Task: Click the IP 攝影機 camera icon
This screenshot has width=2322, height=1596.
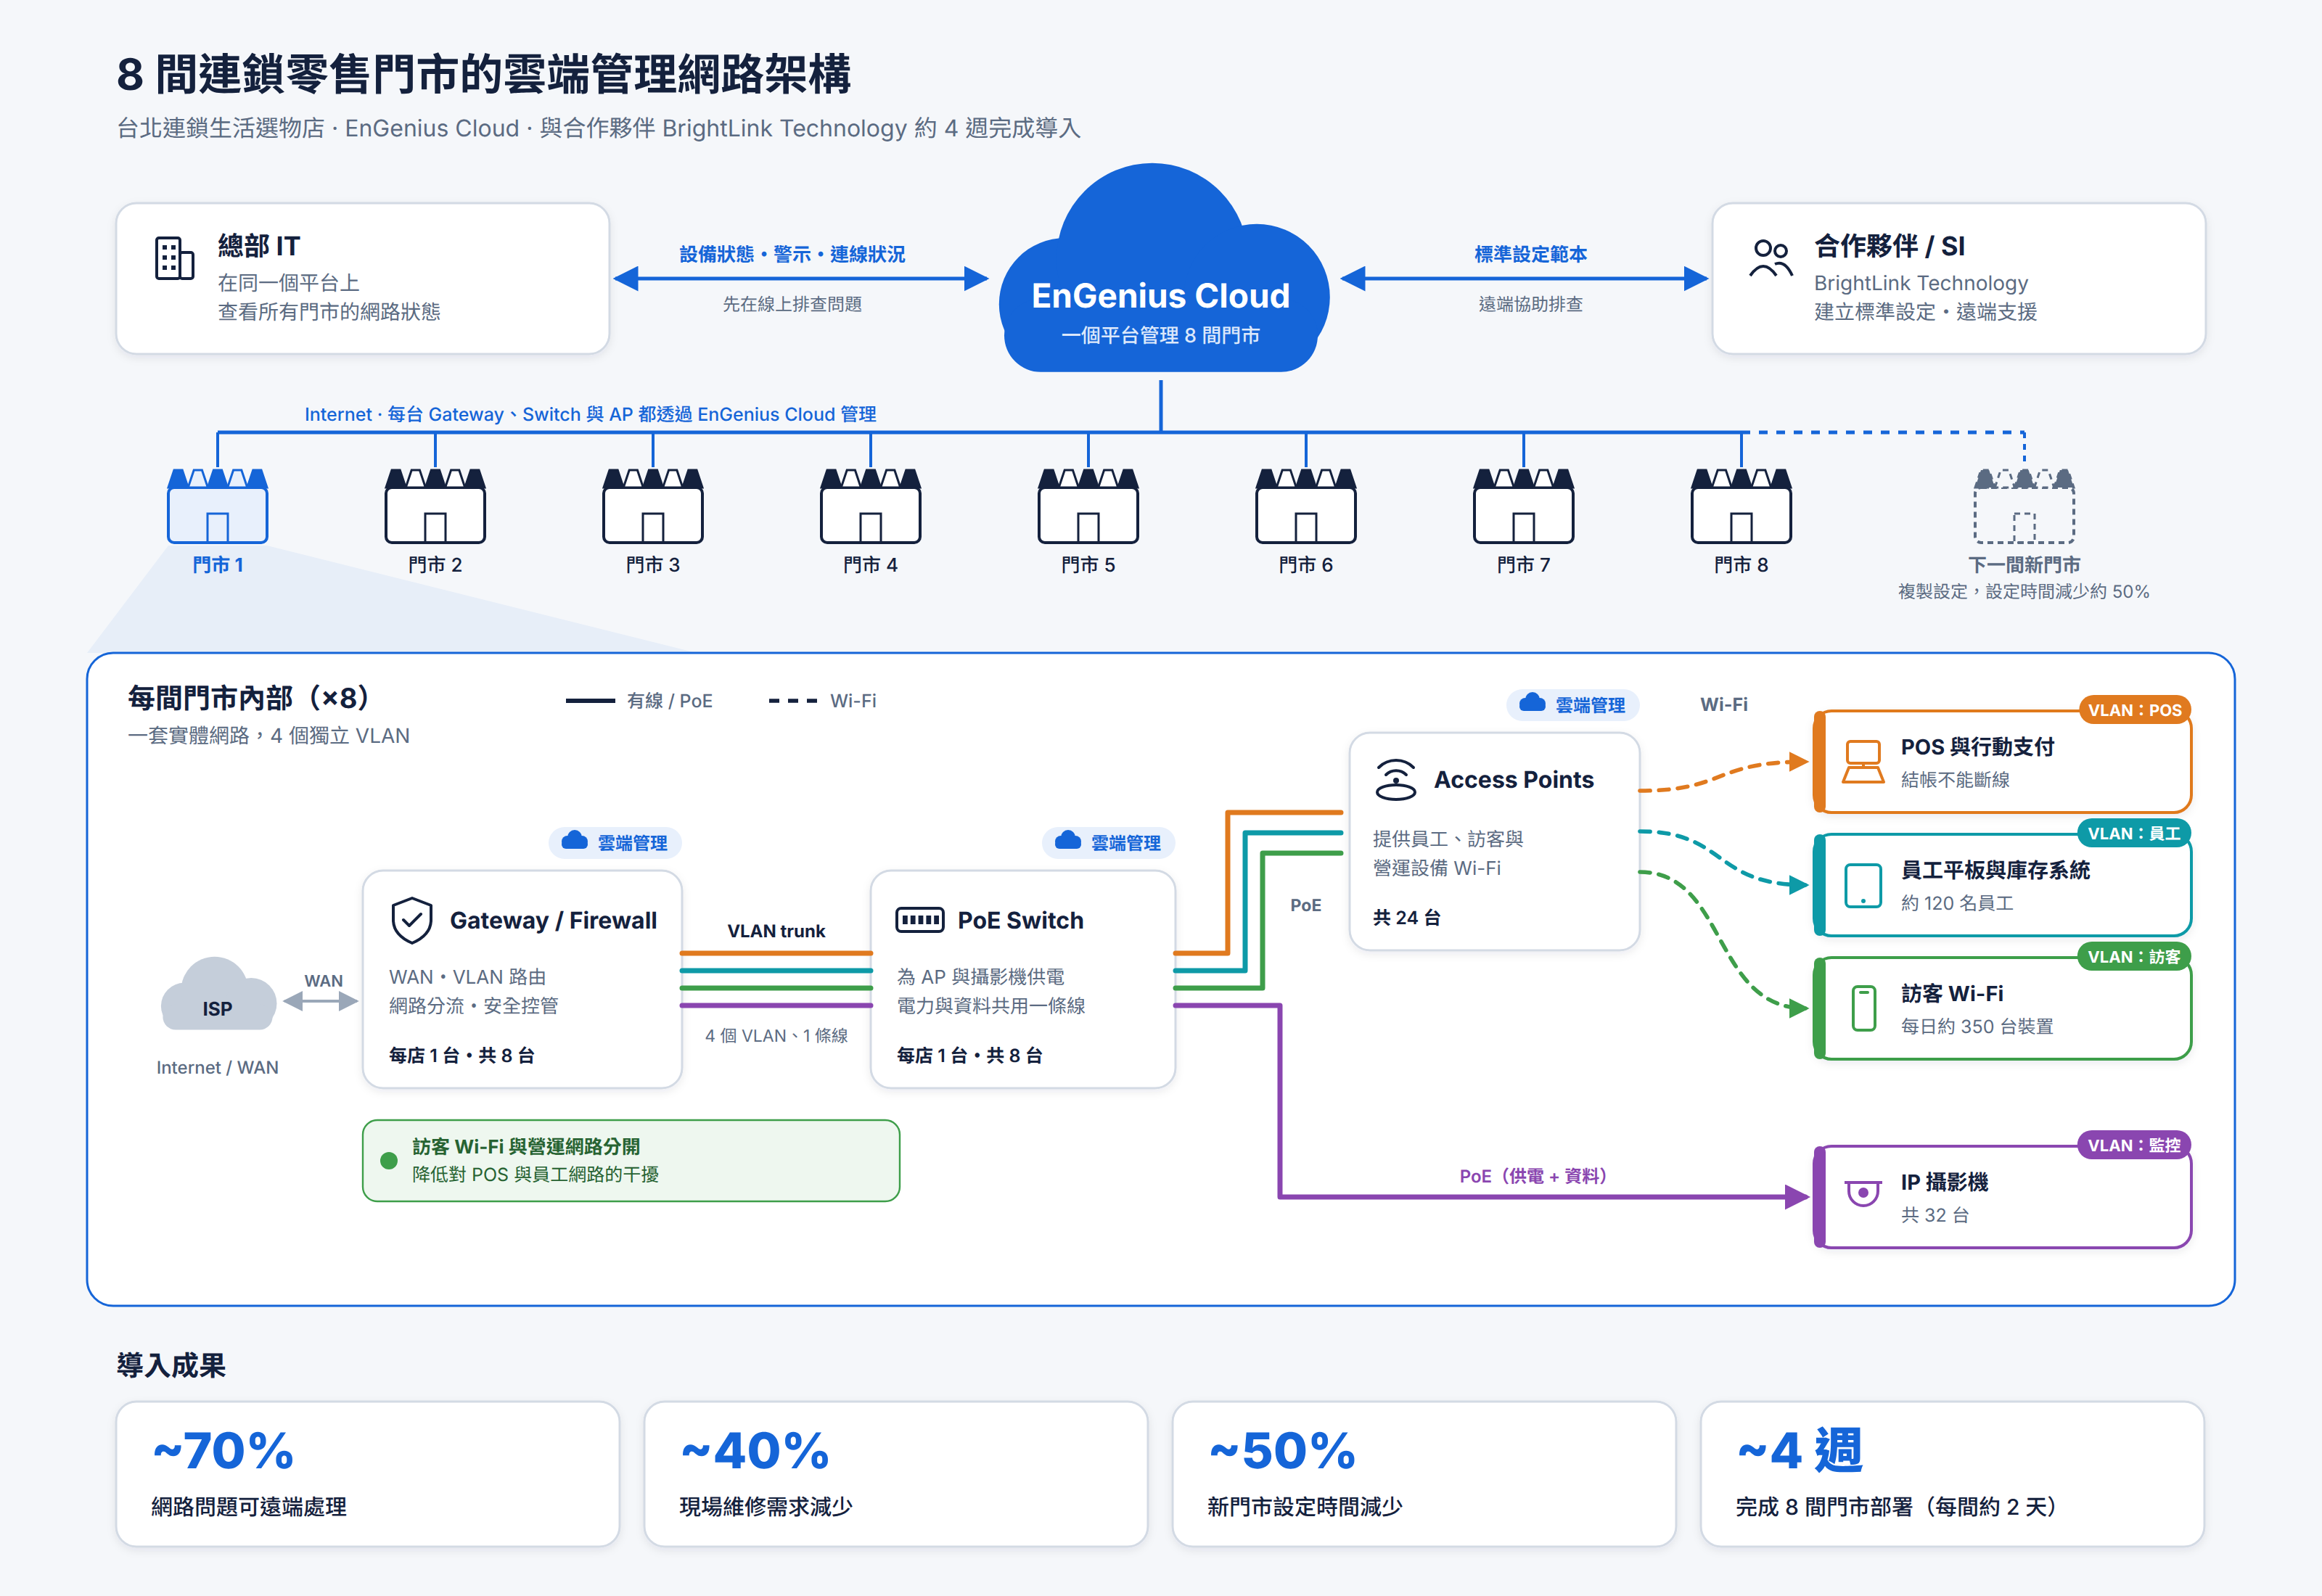Action: click(1863, 1194)
